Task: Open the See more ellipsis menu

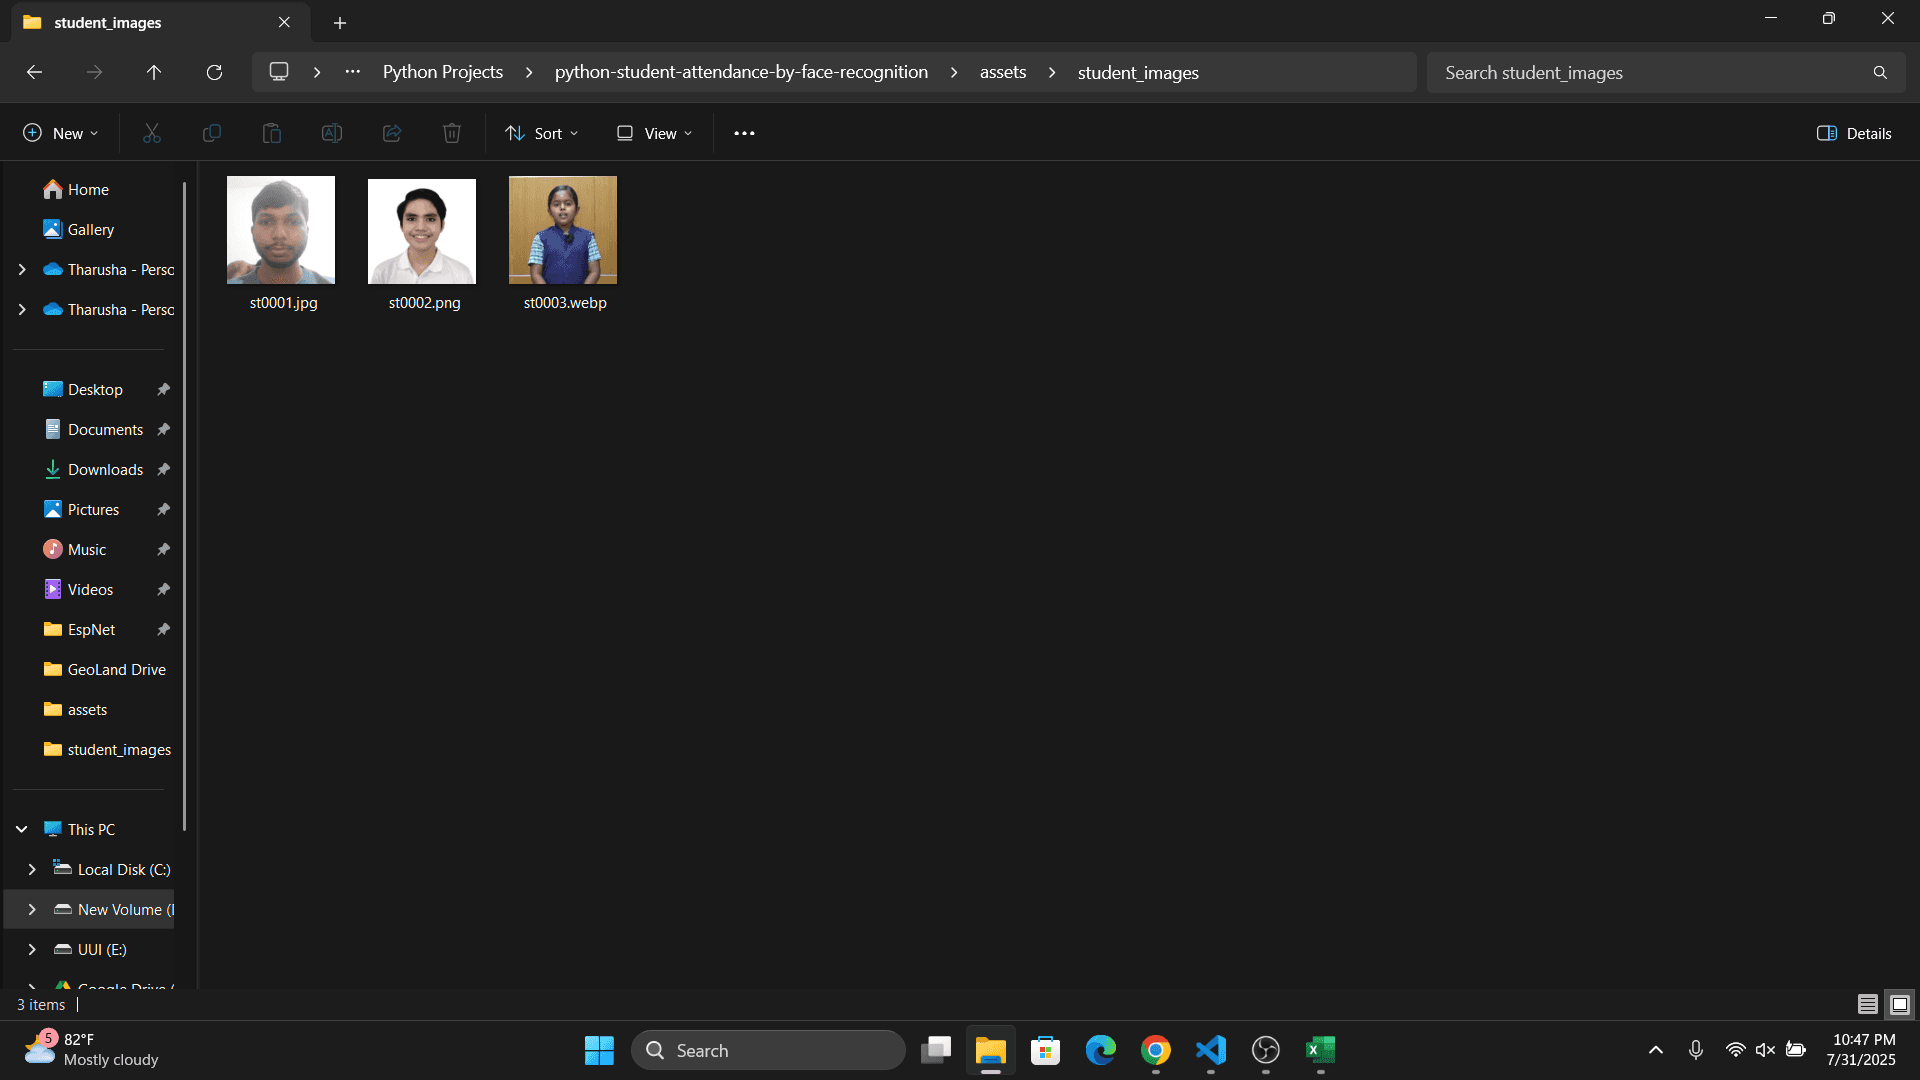Action: (744, 133)
